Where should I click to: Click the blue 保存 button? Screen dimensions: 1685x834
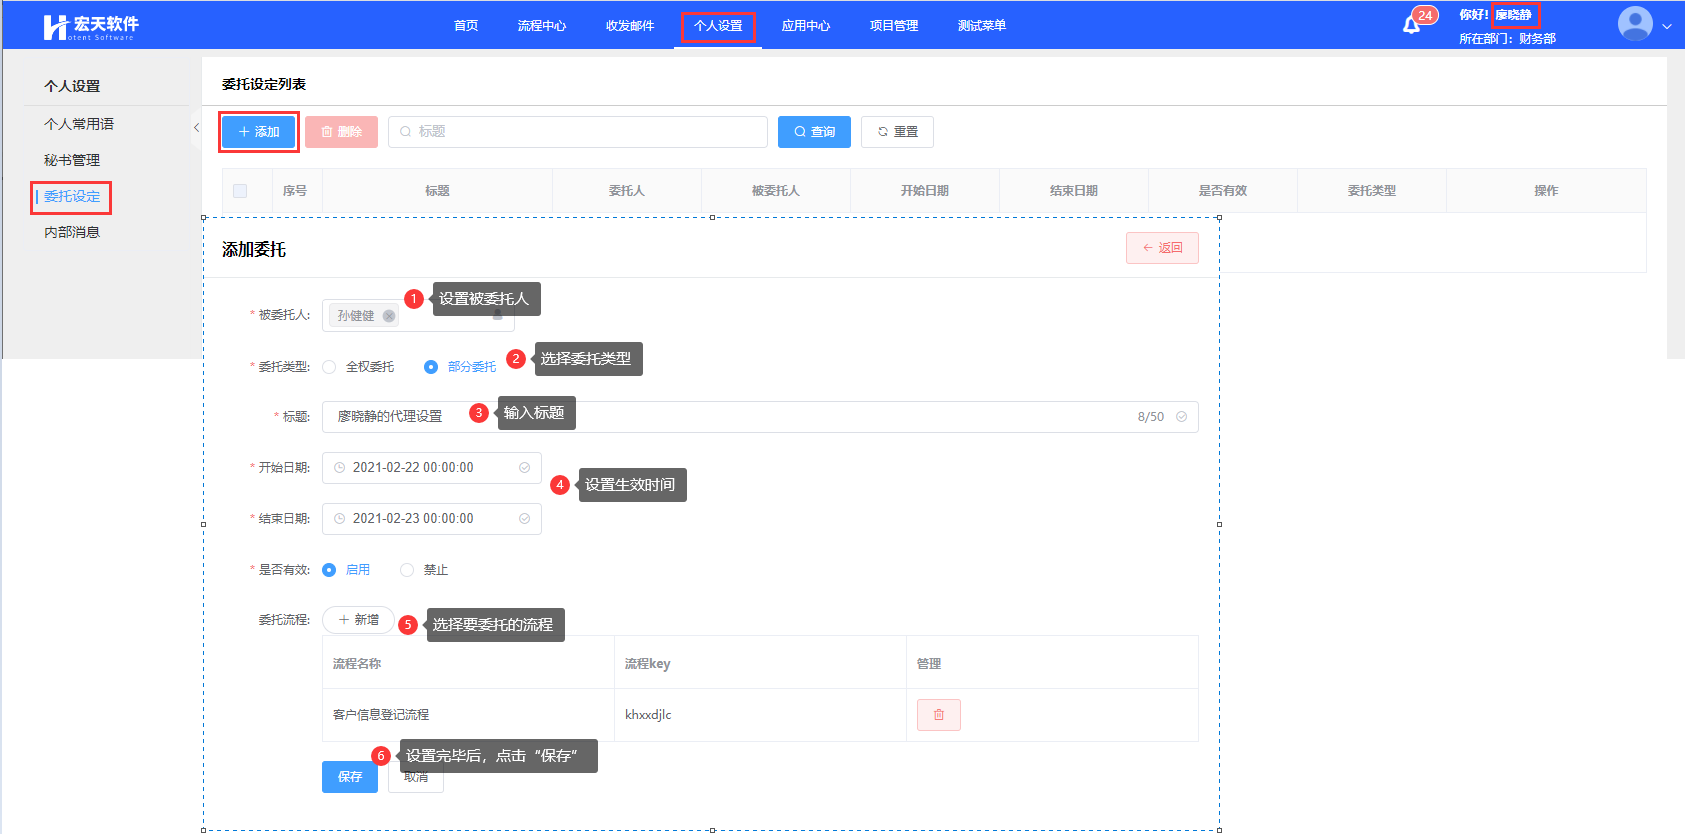click(349, 777)
